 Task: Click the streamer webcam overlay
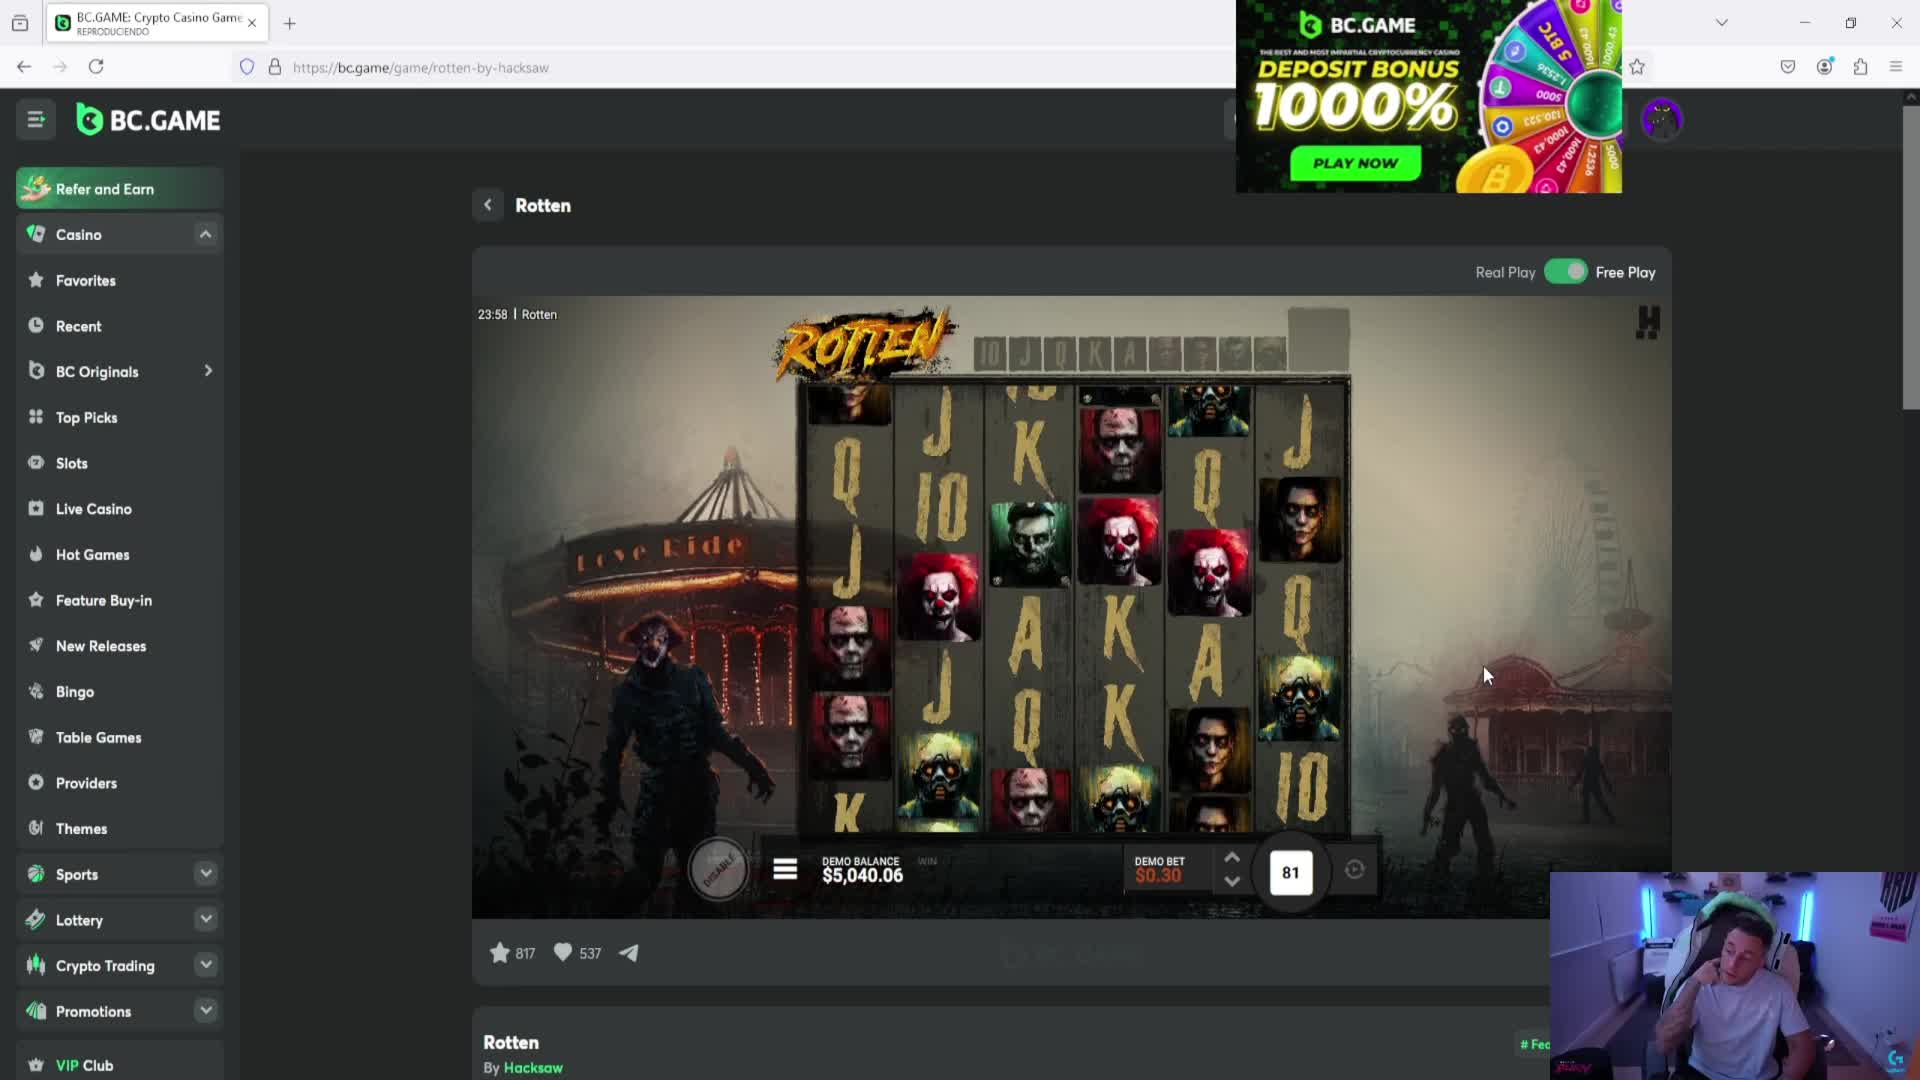pyautogui.click(x=1734, y=976)
